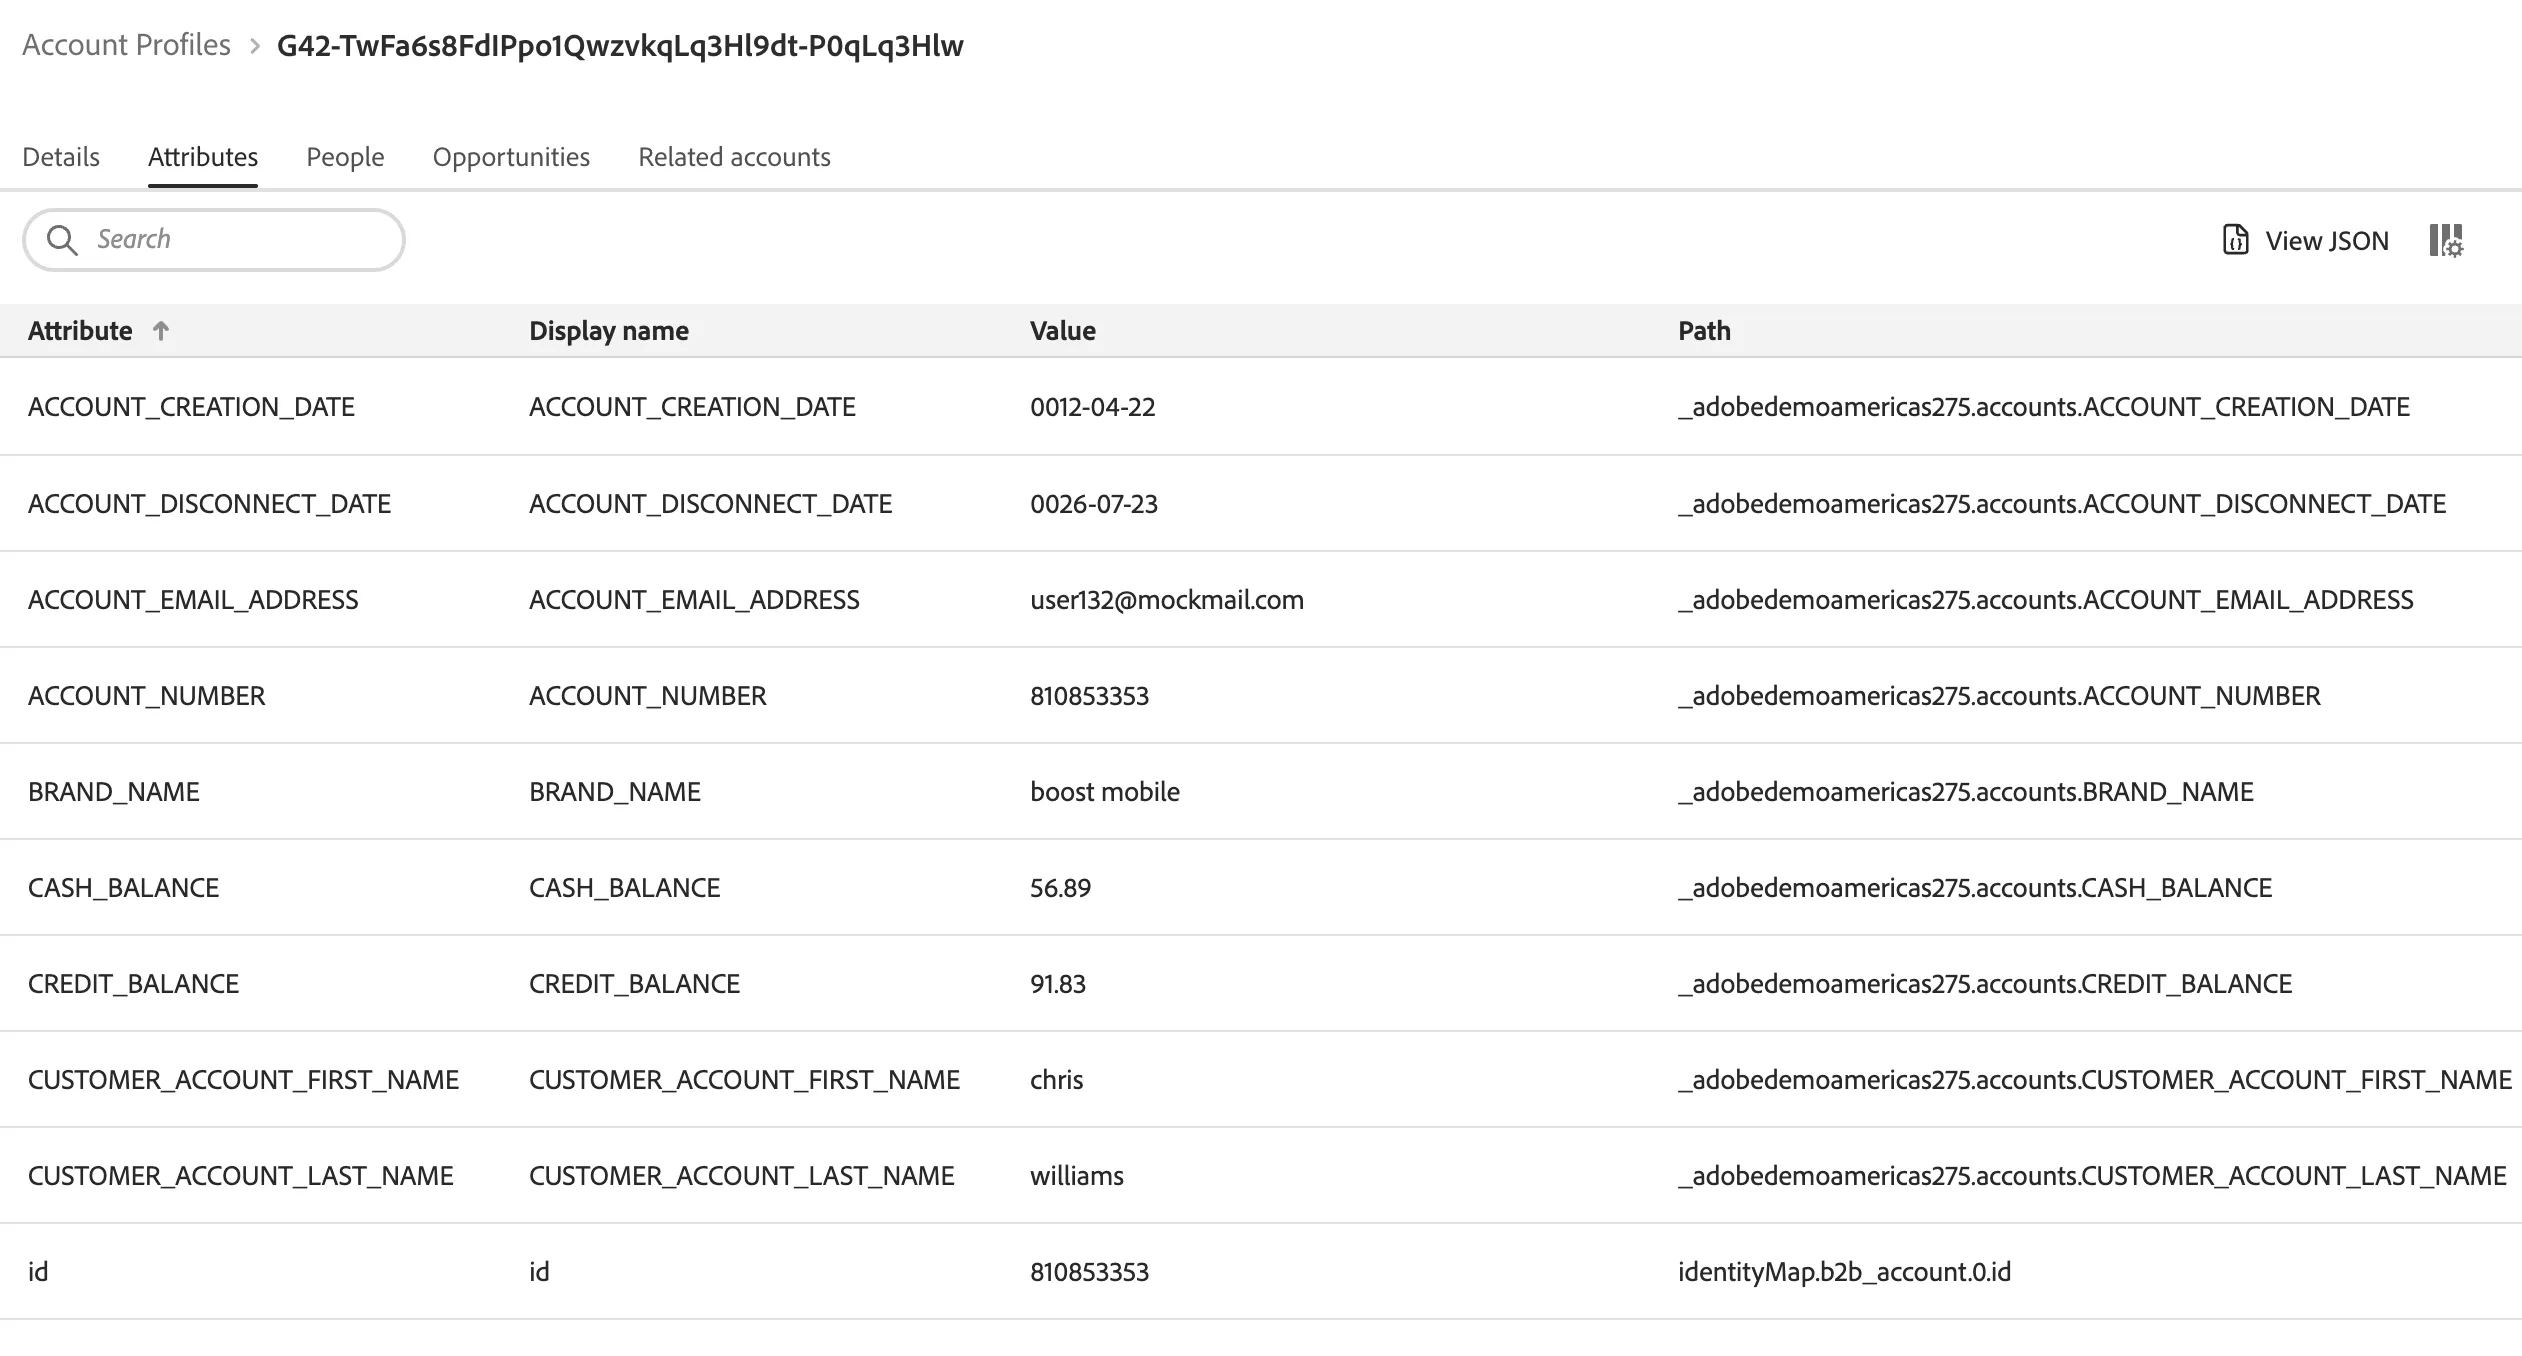Focus the attributes Search field

(214, 240)
